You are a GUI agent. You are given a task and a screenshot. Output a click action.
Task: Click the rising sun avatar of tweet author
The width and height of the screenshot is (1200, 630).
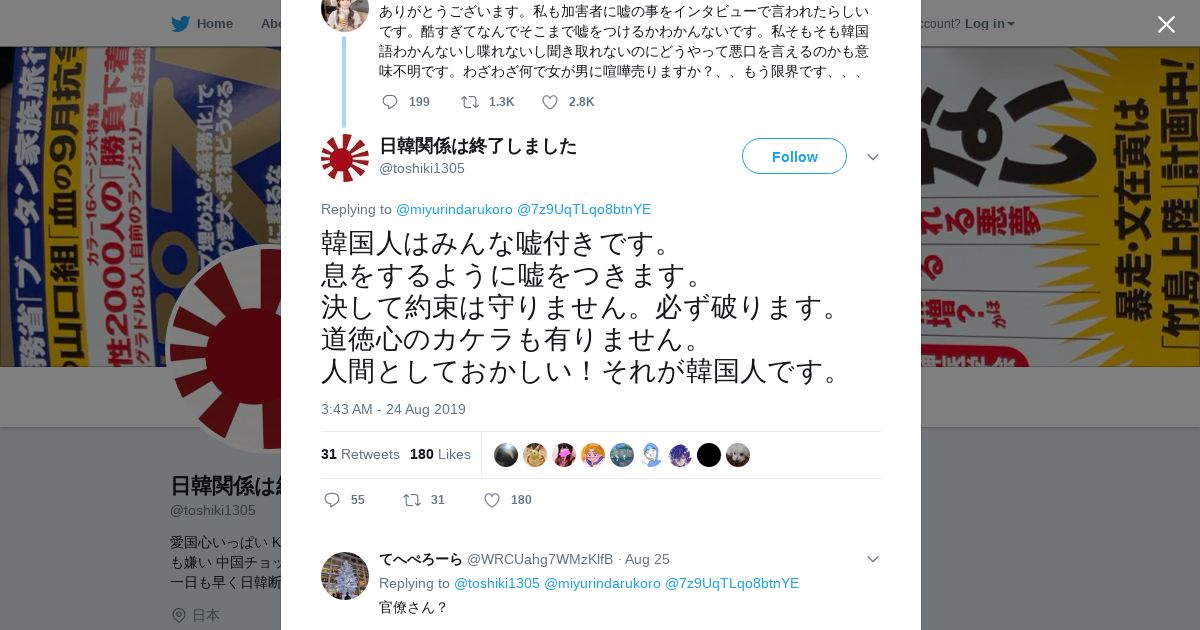(345, 158)
